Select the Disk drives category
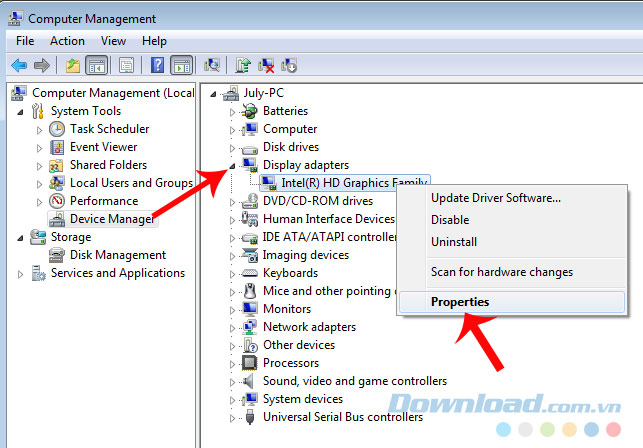 pyautogui.click(x=291, y=147)
